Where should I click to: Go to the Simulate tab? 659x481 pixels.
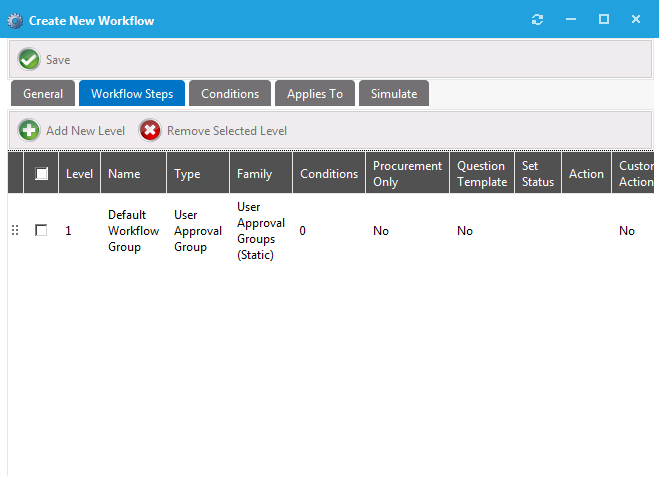pyautogui.click(x=394, y=94)
